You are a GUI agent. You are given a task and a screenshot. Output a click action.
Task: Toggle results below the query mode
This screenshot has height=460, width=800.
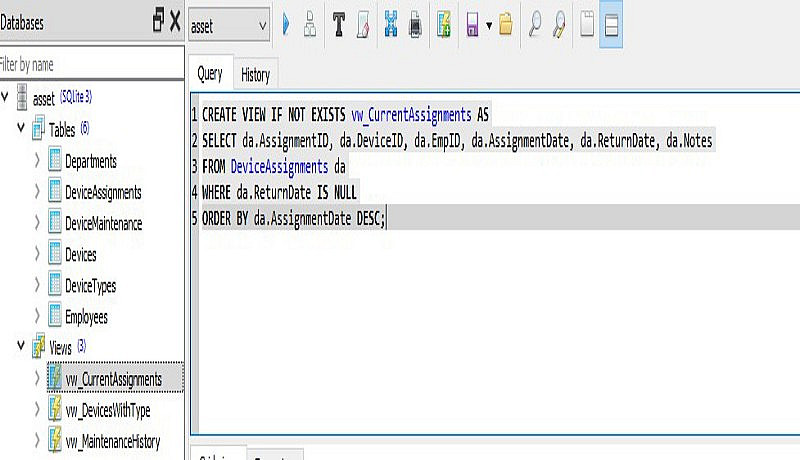click(611, 24)
